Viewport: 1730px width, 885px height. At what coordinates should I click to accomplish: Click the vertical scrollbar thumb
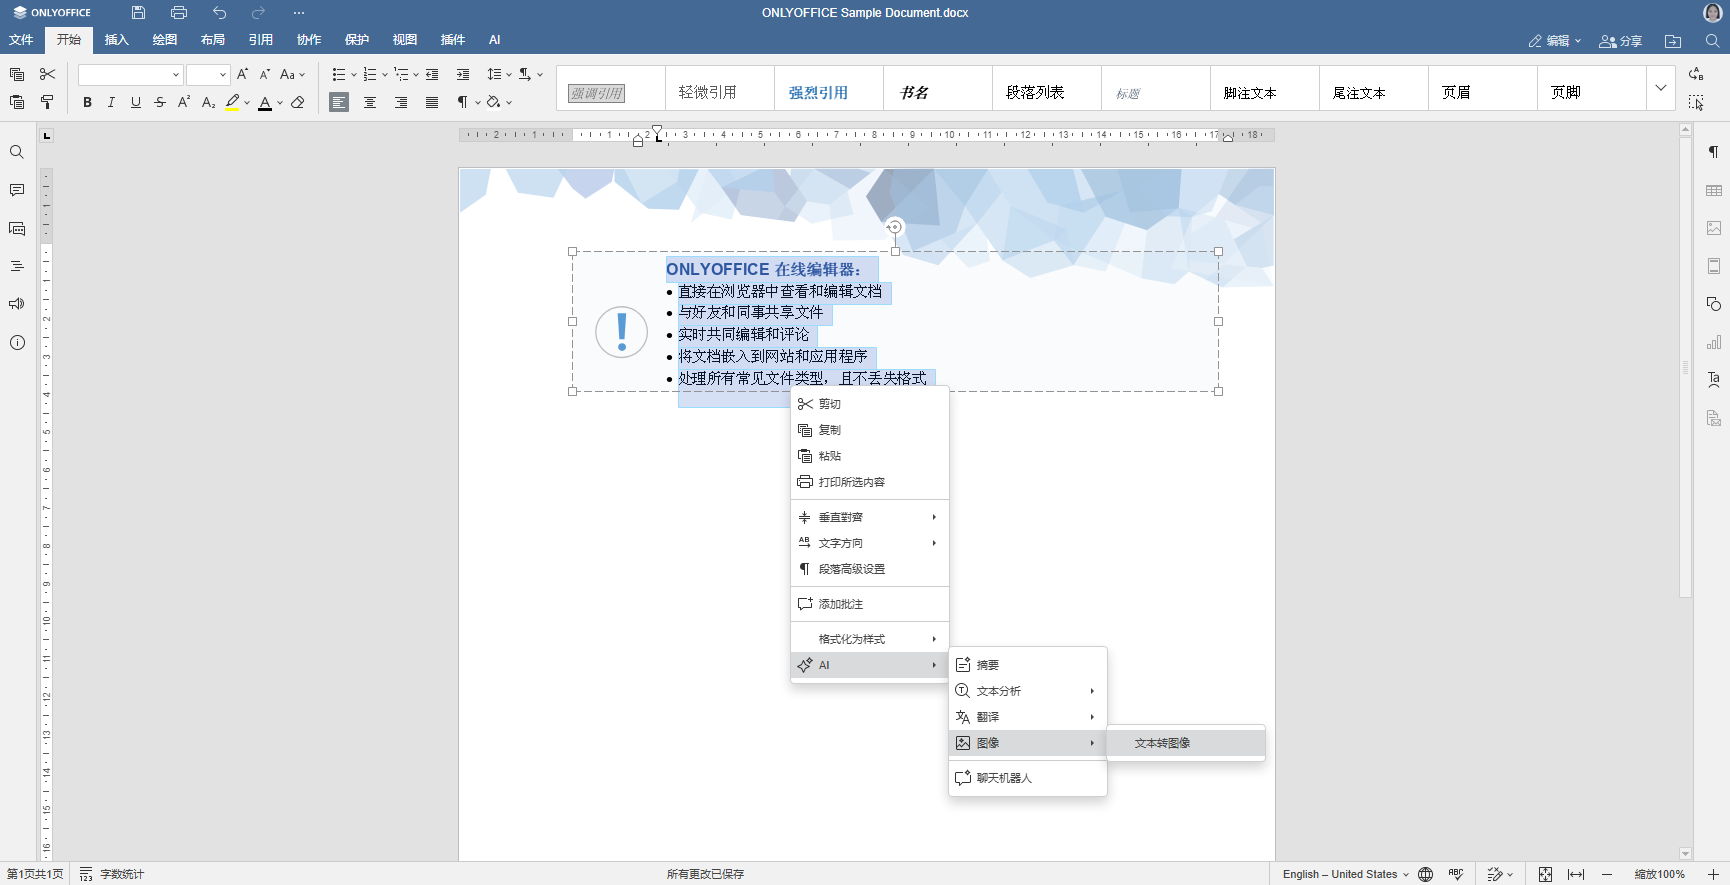click(x=1685, y=367)
